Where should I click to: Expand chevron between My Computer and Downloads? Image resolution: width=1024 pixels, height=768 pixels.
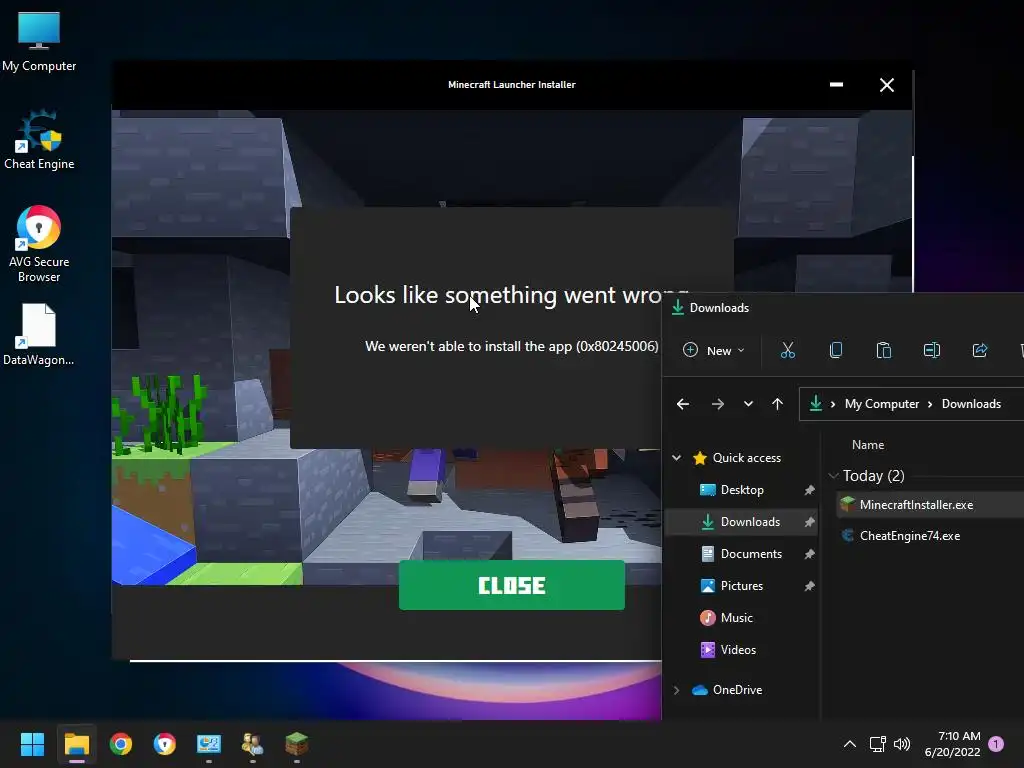(930, 404)
